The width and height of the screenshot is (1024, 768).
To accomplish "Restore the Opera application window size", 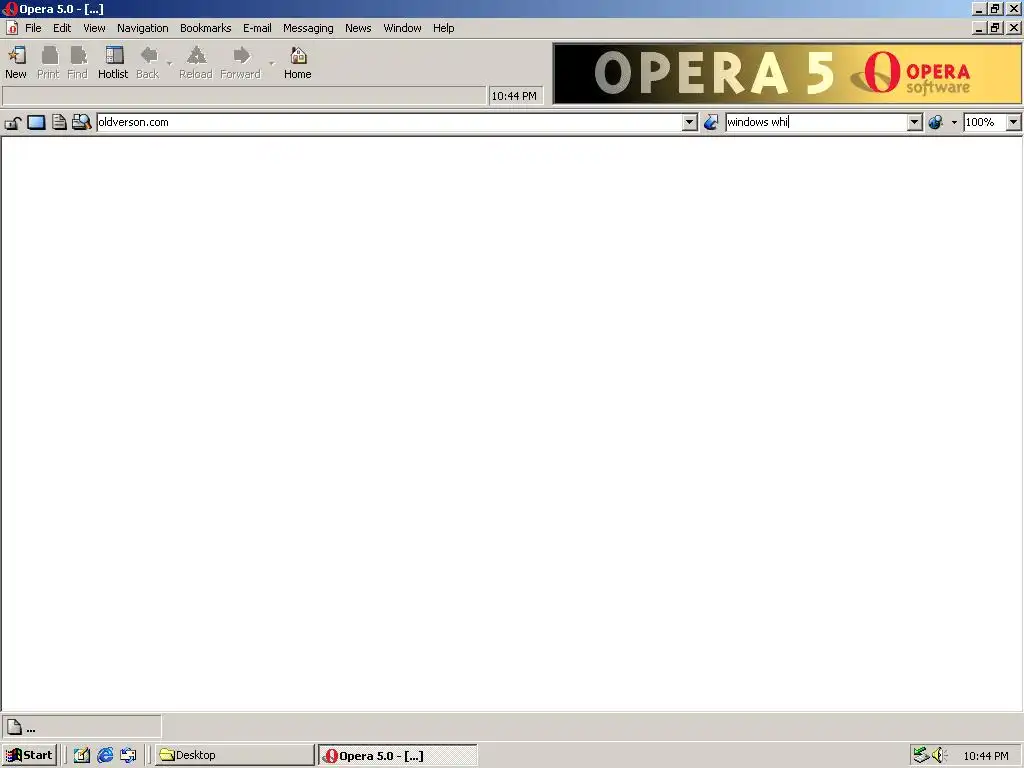I will [995, 9].
